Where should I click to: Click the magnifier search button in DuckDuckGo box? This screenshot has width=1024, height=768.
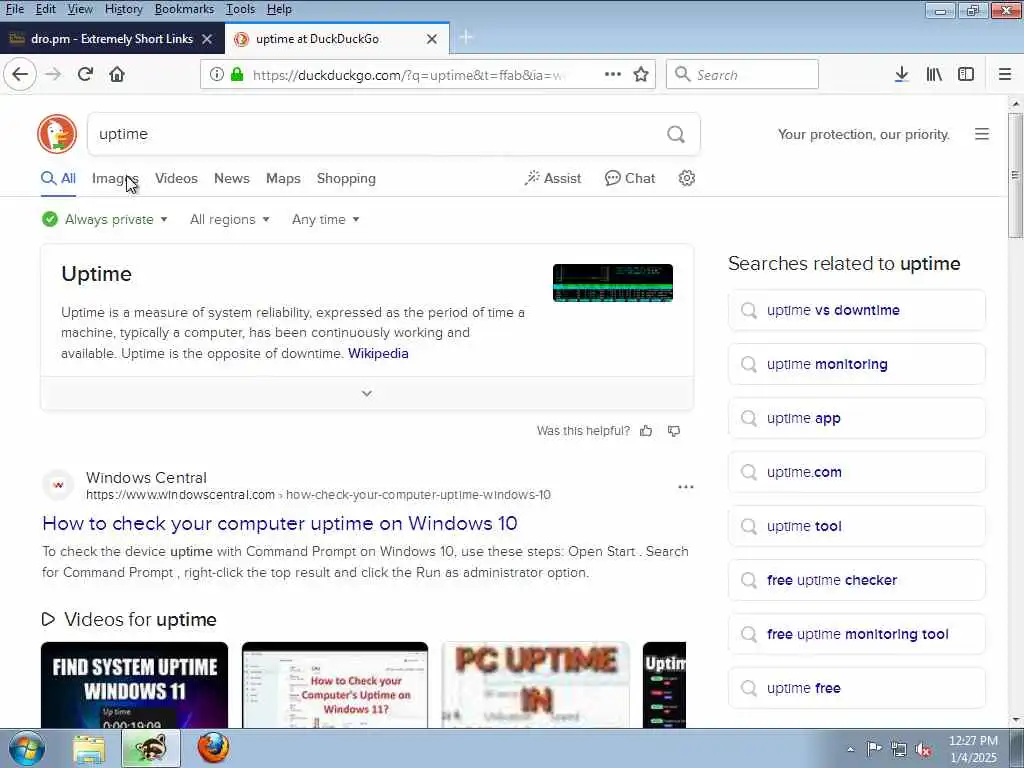point(676,135)
